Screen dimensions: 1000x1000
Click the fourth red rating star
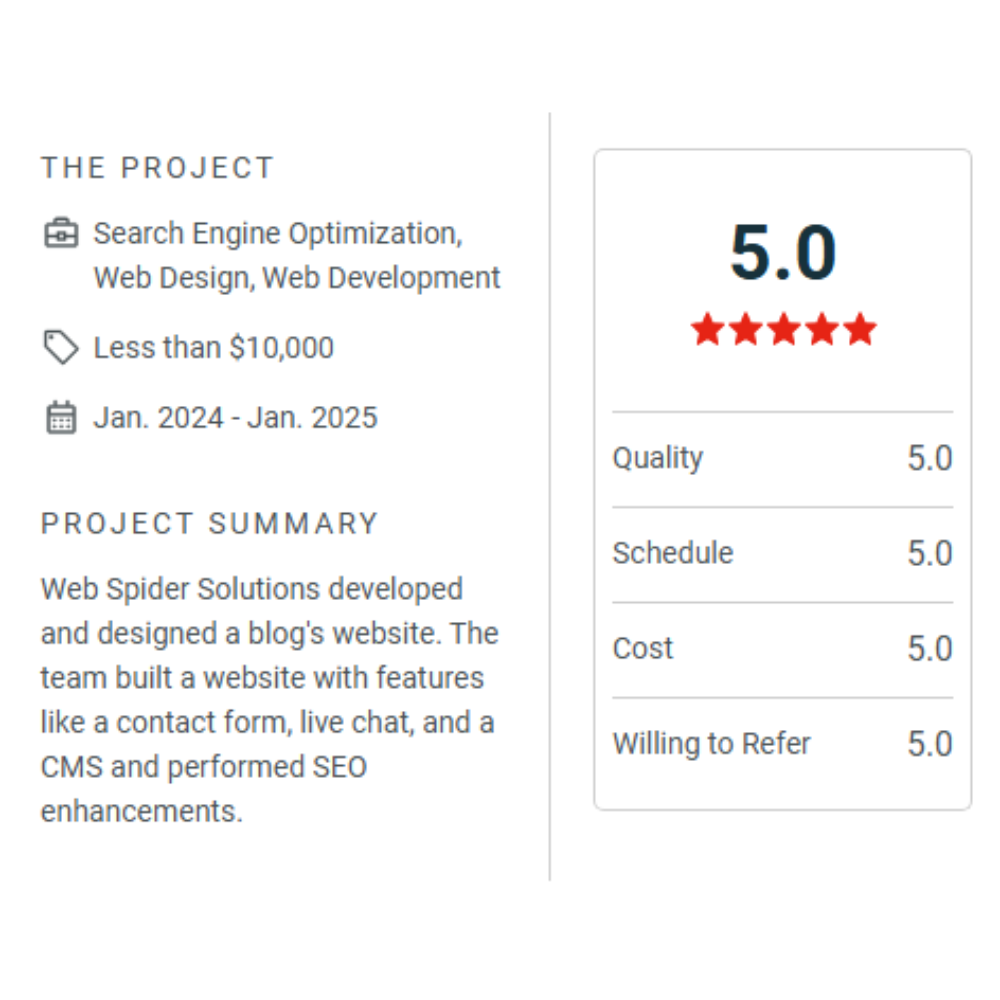click(x=821, y=329)
